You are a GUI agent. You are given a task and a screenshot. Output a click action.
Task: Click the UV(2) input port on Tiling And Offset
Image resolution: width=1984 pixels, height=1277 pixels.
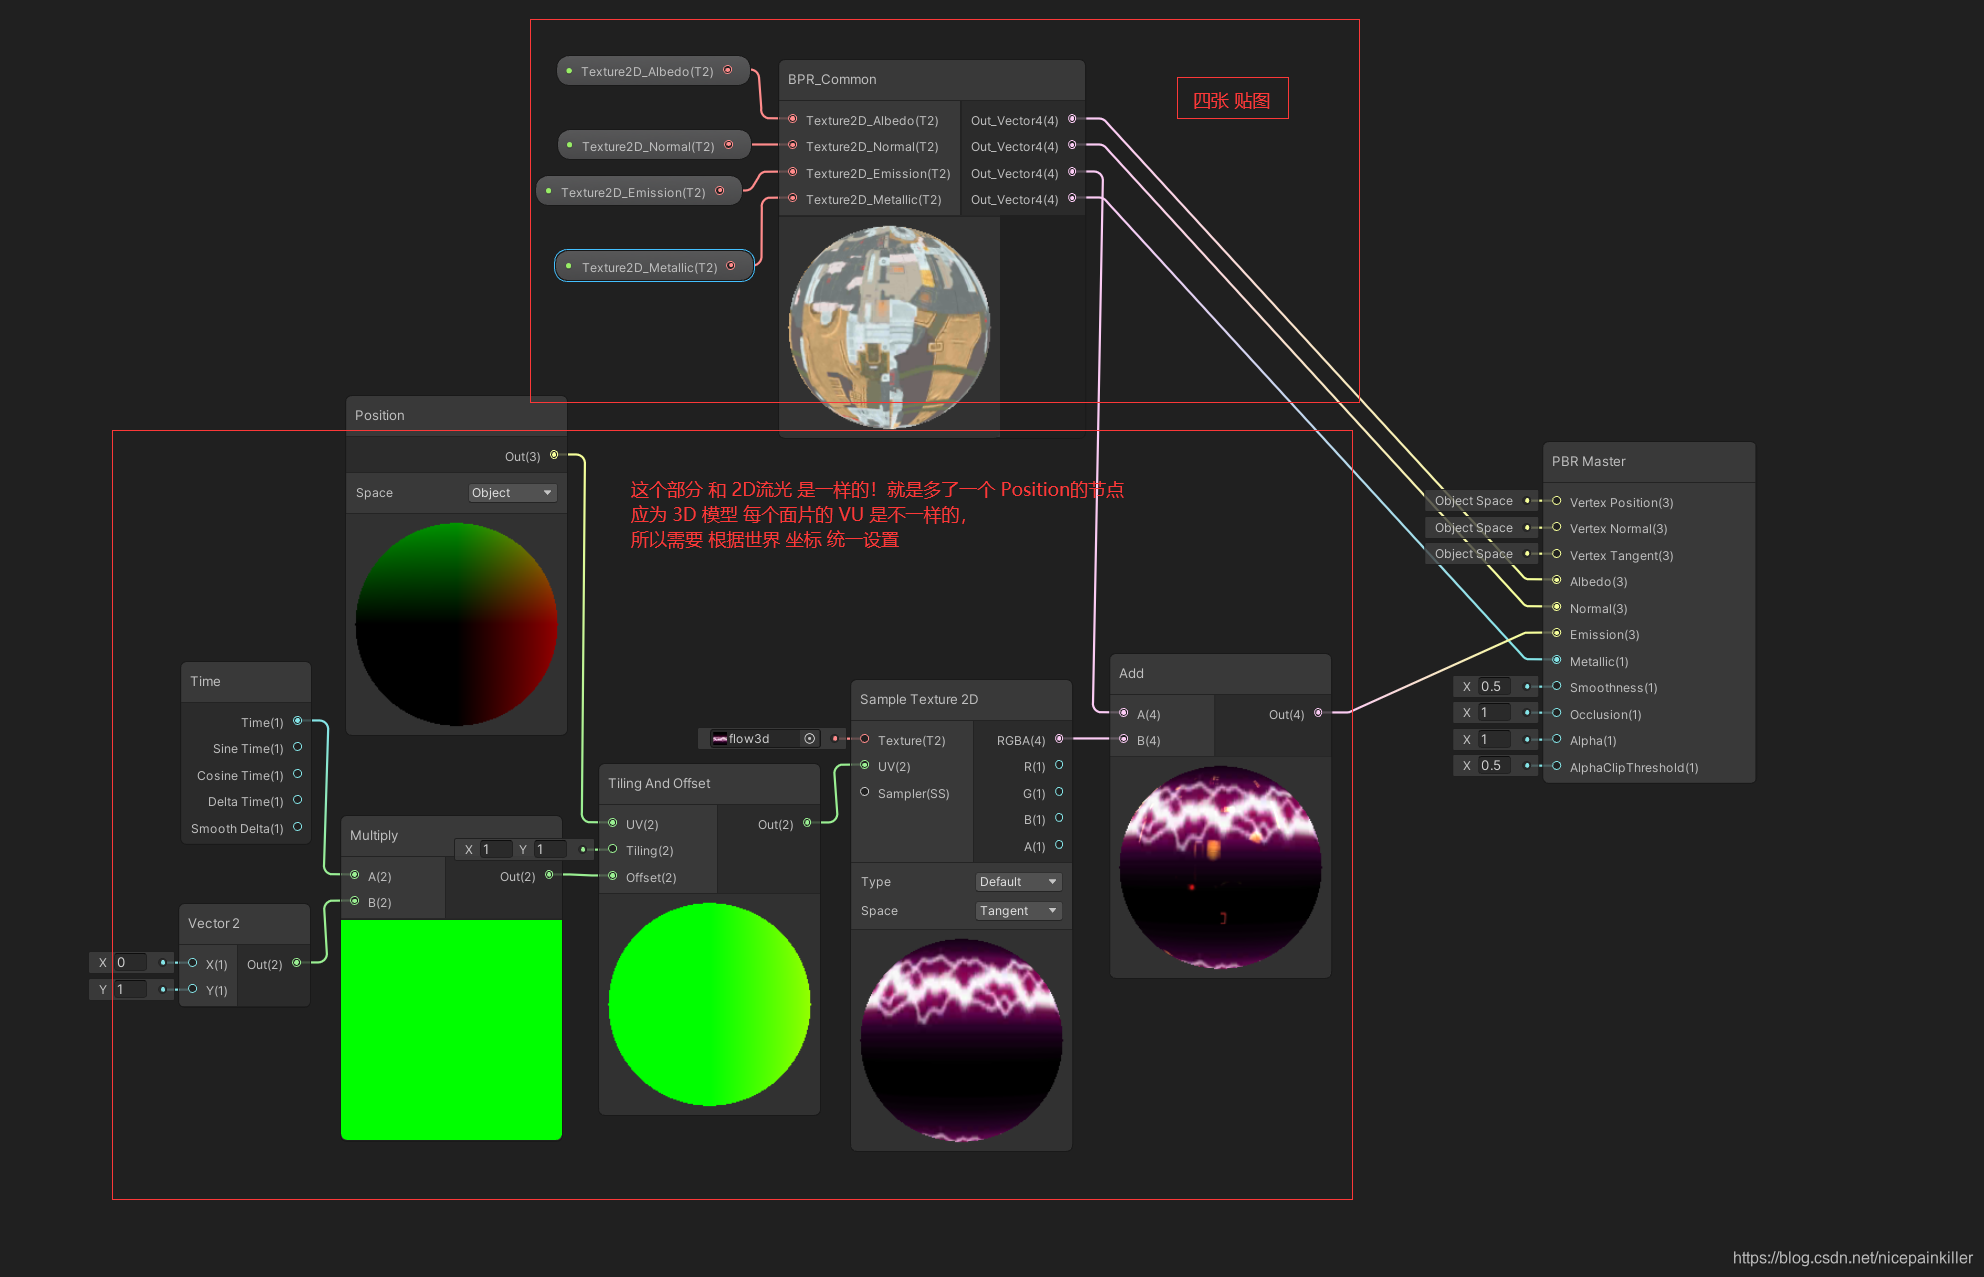613,823
